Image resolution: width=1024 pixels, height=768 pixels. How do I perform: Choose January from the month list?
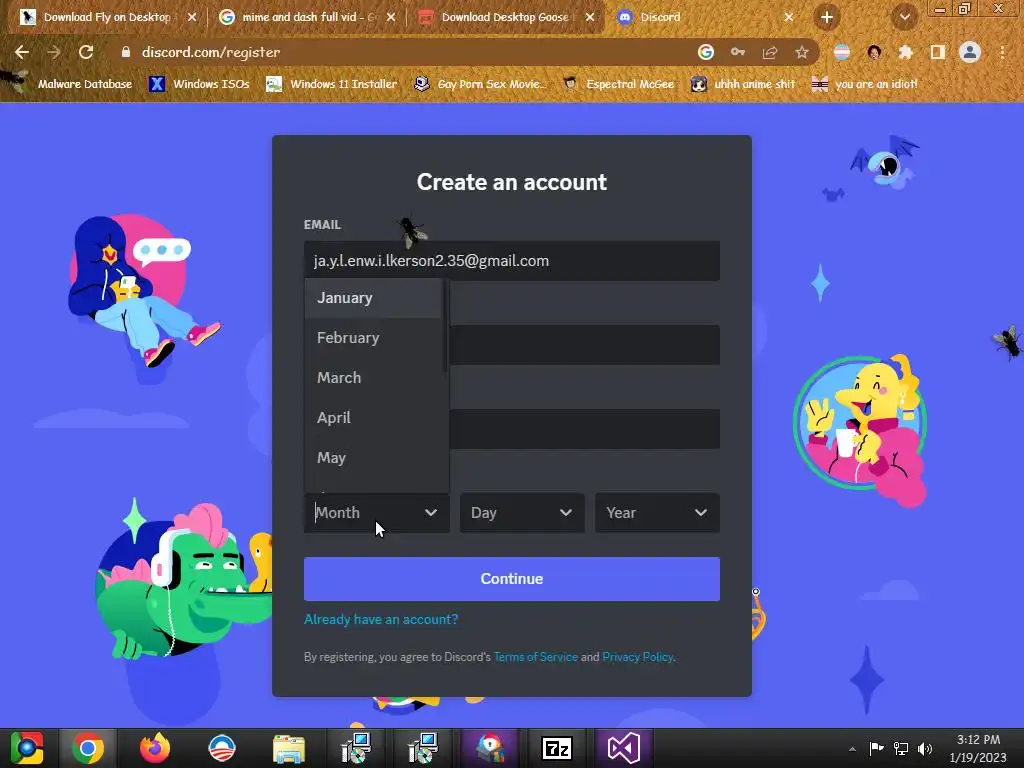point(373,298)
